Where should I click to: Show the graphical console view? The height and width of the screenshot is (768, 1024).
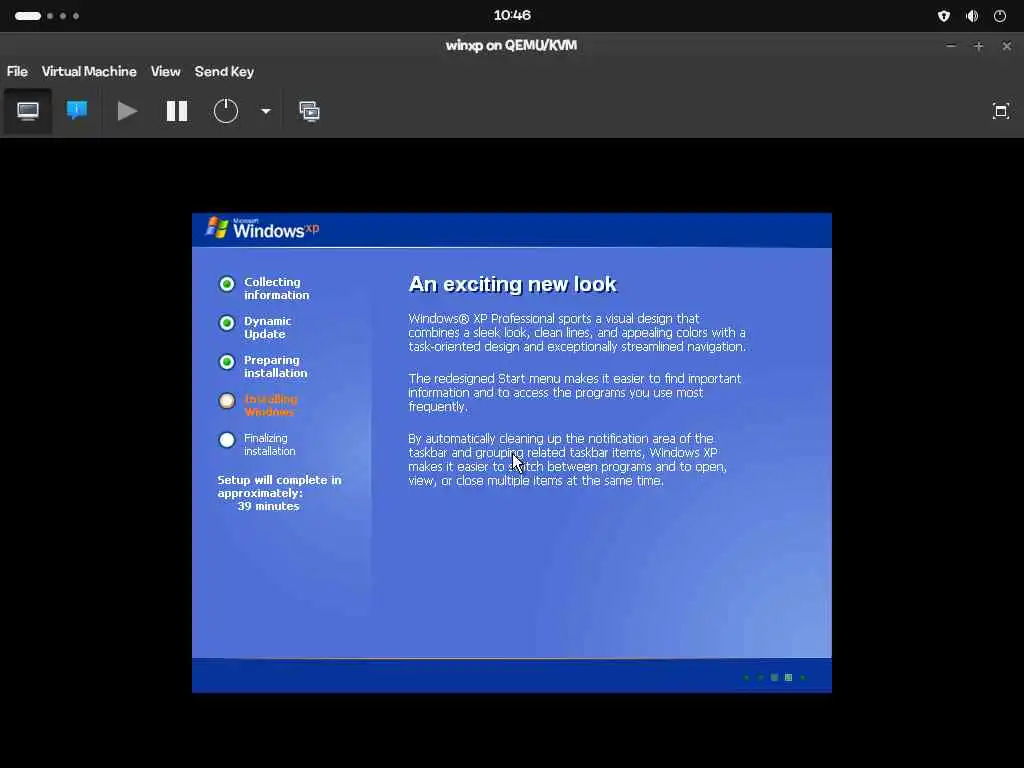tap(27, 111)
